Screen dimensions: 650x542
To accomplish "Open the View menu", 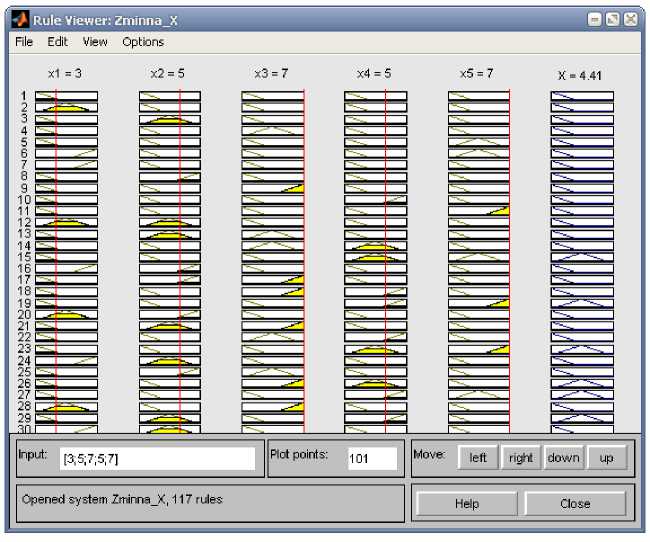I will pyautogui.click(x=95, y=42).
